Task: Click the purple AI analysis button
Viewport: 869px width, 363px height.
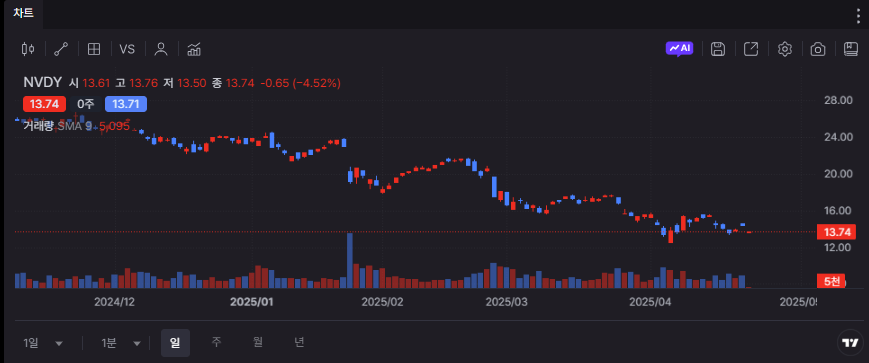Action: tap(679, 49)
